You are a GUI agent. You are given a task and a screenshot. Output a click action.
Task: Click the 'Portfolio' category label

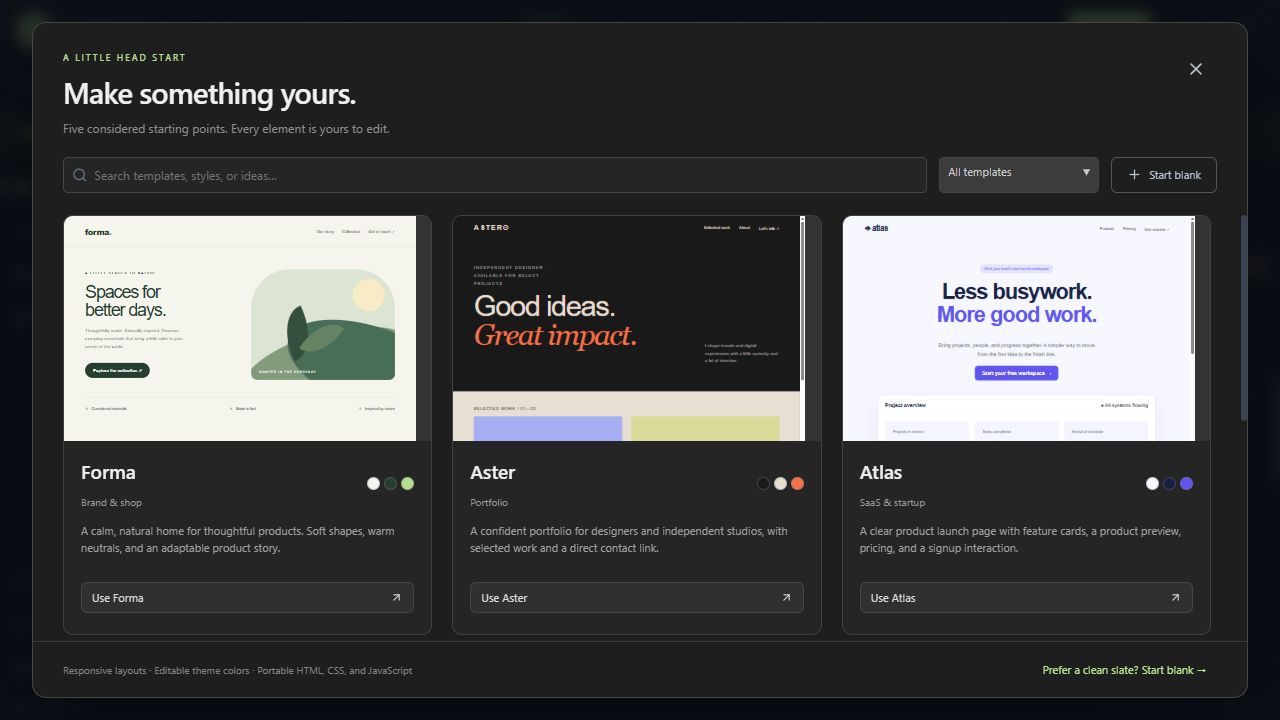coord(489,503)
